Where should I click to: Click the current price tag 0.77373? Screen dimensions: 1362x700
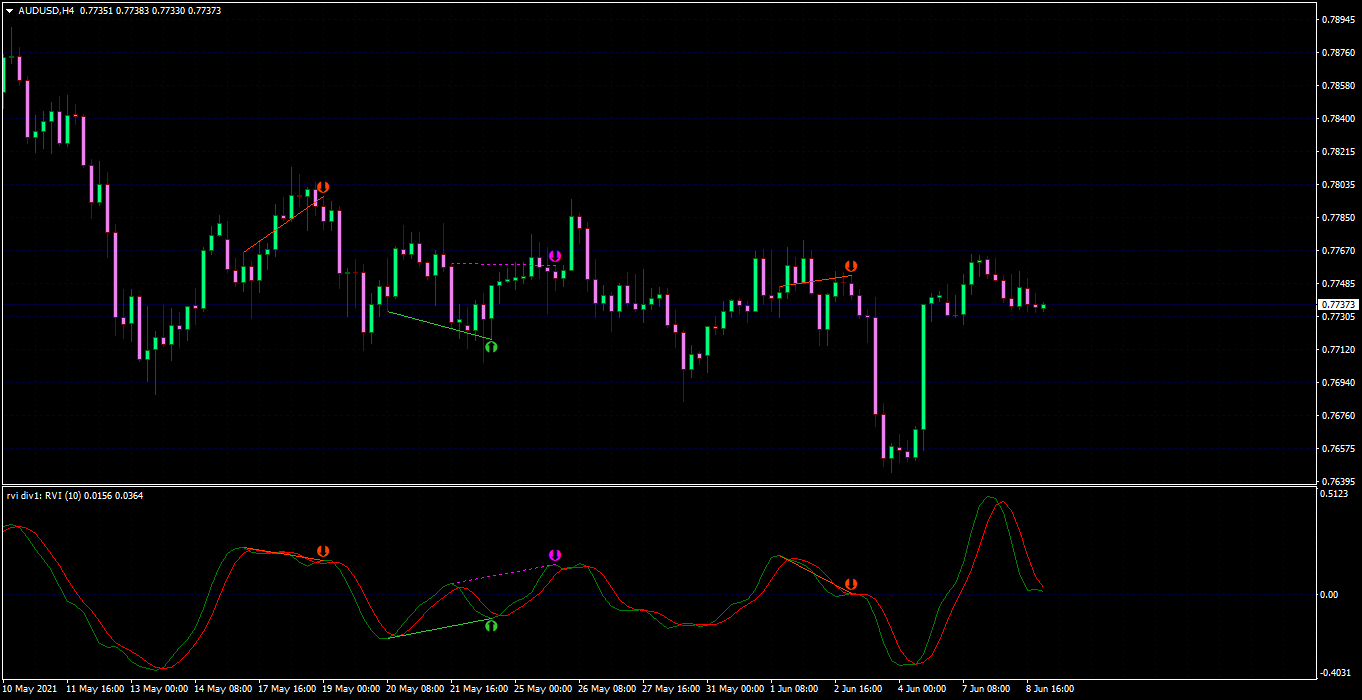pyautogui.click(x=1338, y=304)
